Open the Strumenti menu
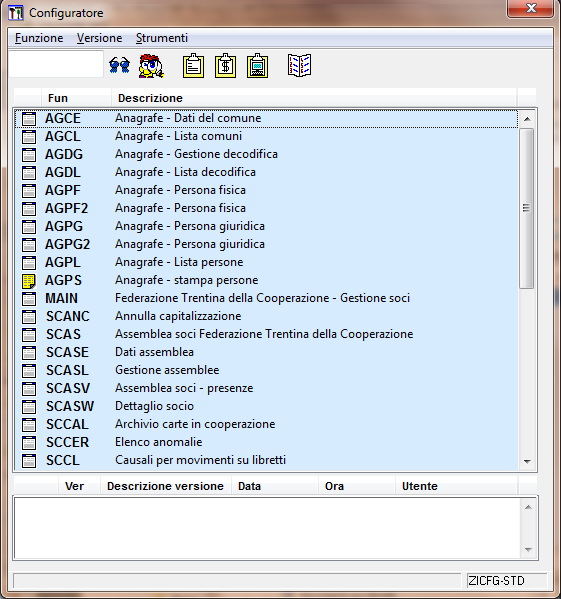This screenshot has height=599, width=561. [162, 38]
